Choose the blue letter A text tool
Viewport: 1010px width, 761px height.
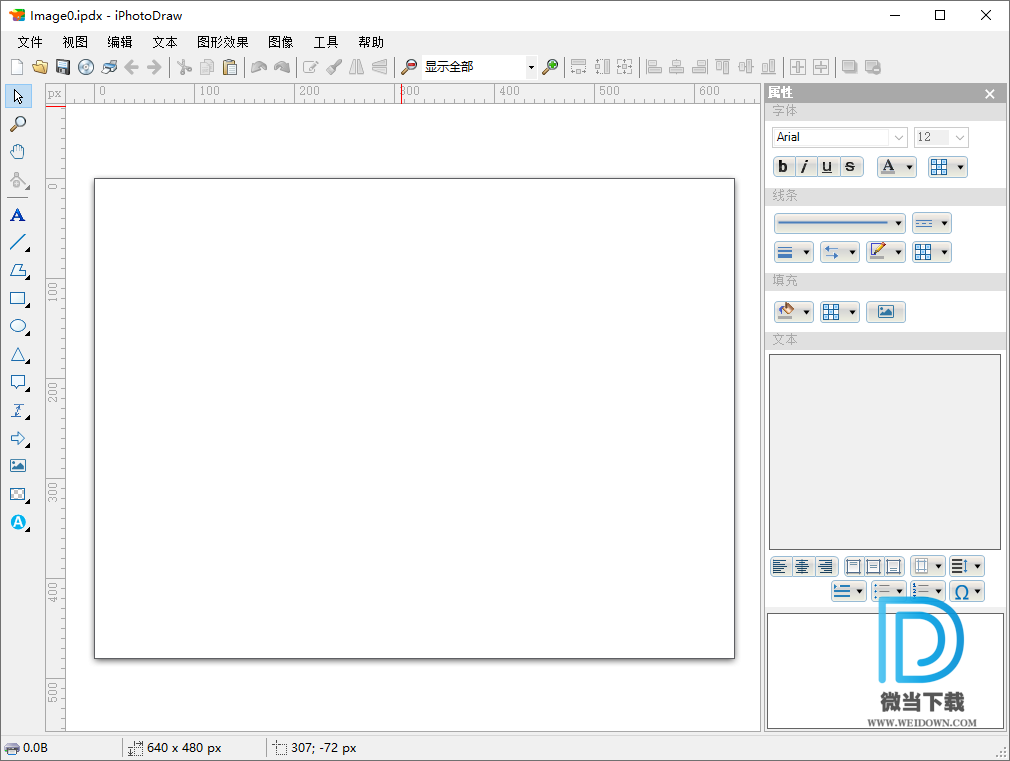tap(18, 215)
